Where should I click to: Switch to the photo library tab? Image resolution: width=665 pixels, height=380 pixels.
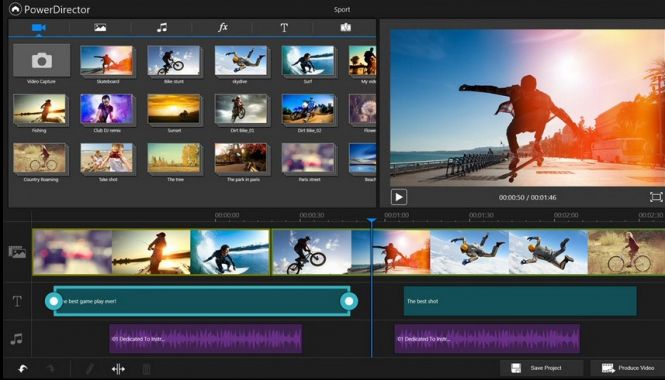click(x=100, y=28)
